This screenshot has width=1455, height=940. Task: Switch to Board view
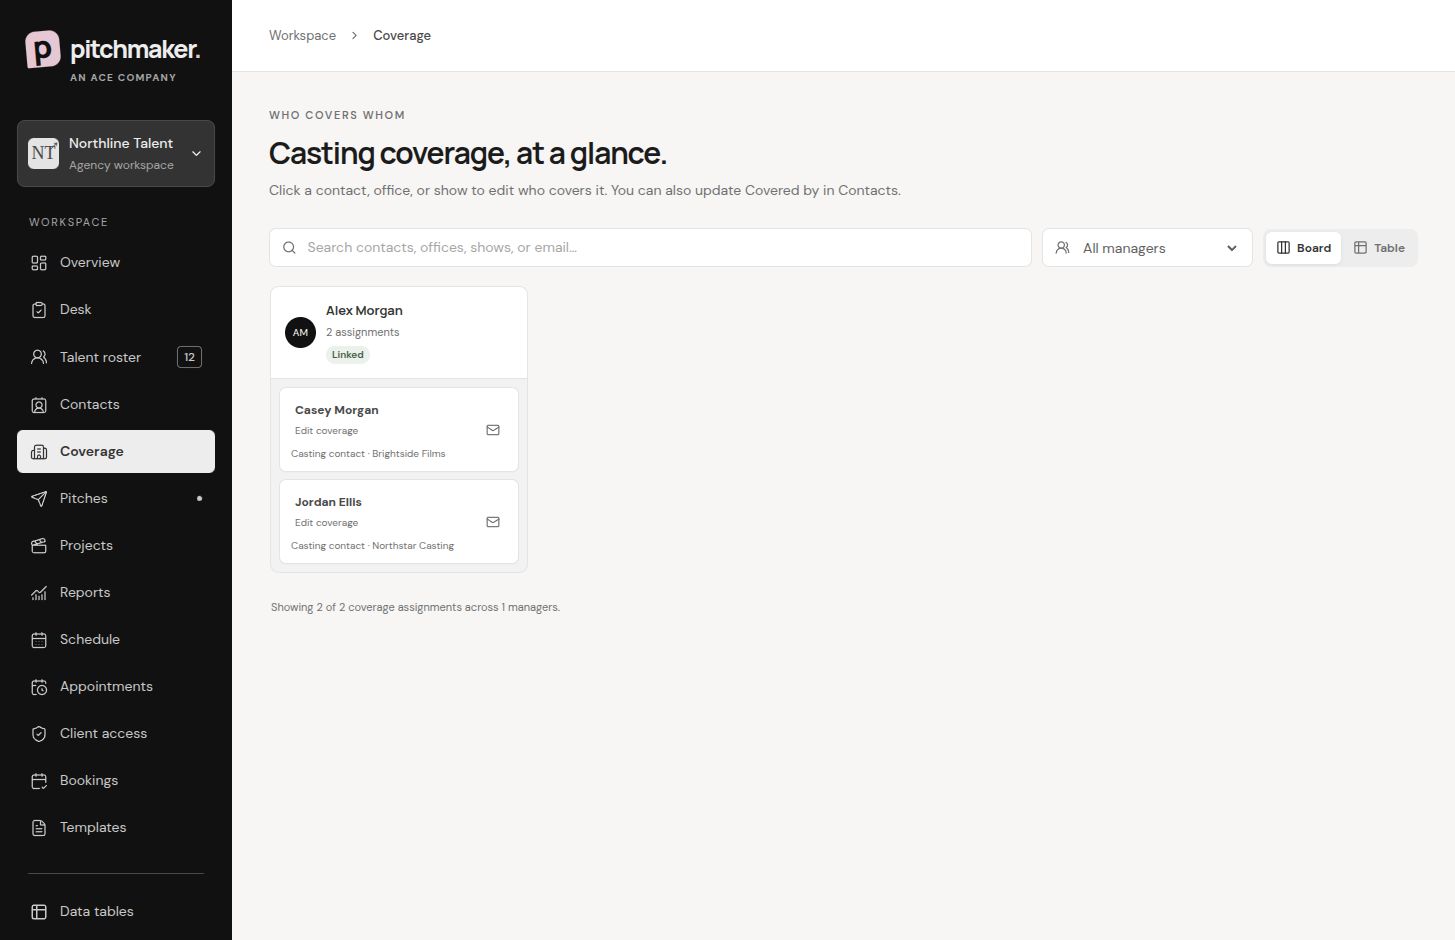pyautogui.click(x=1304, y=248)
